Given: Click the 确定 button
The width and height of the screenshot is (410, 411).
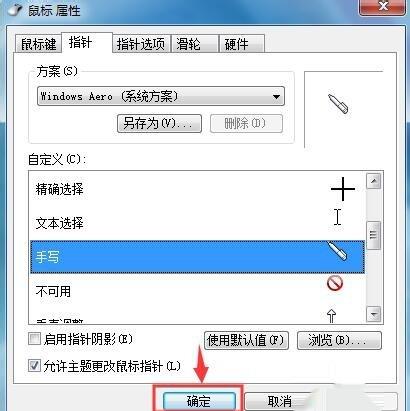Looking at the screenshot, I should pos(199,401).
